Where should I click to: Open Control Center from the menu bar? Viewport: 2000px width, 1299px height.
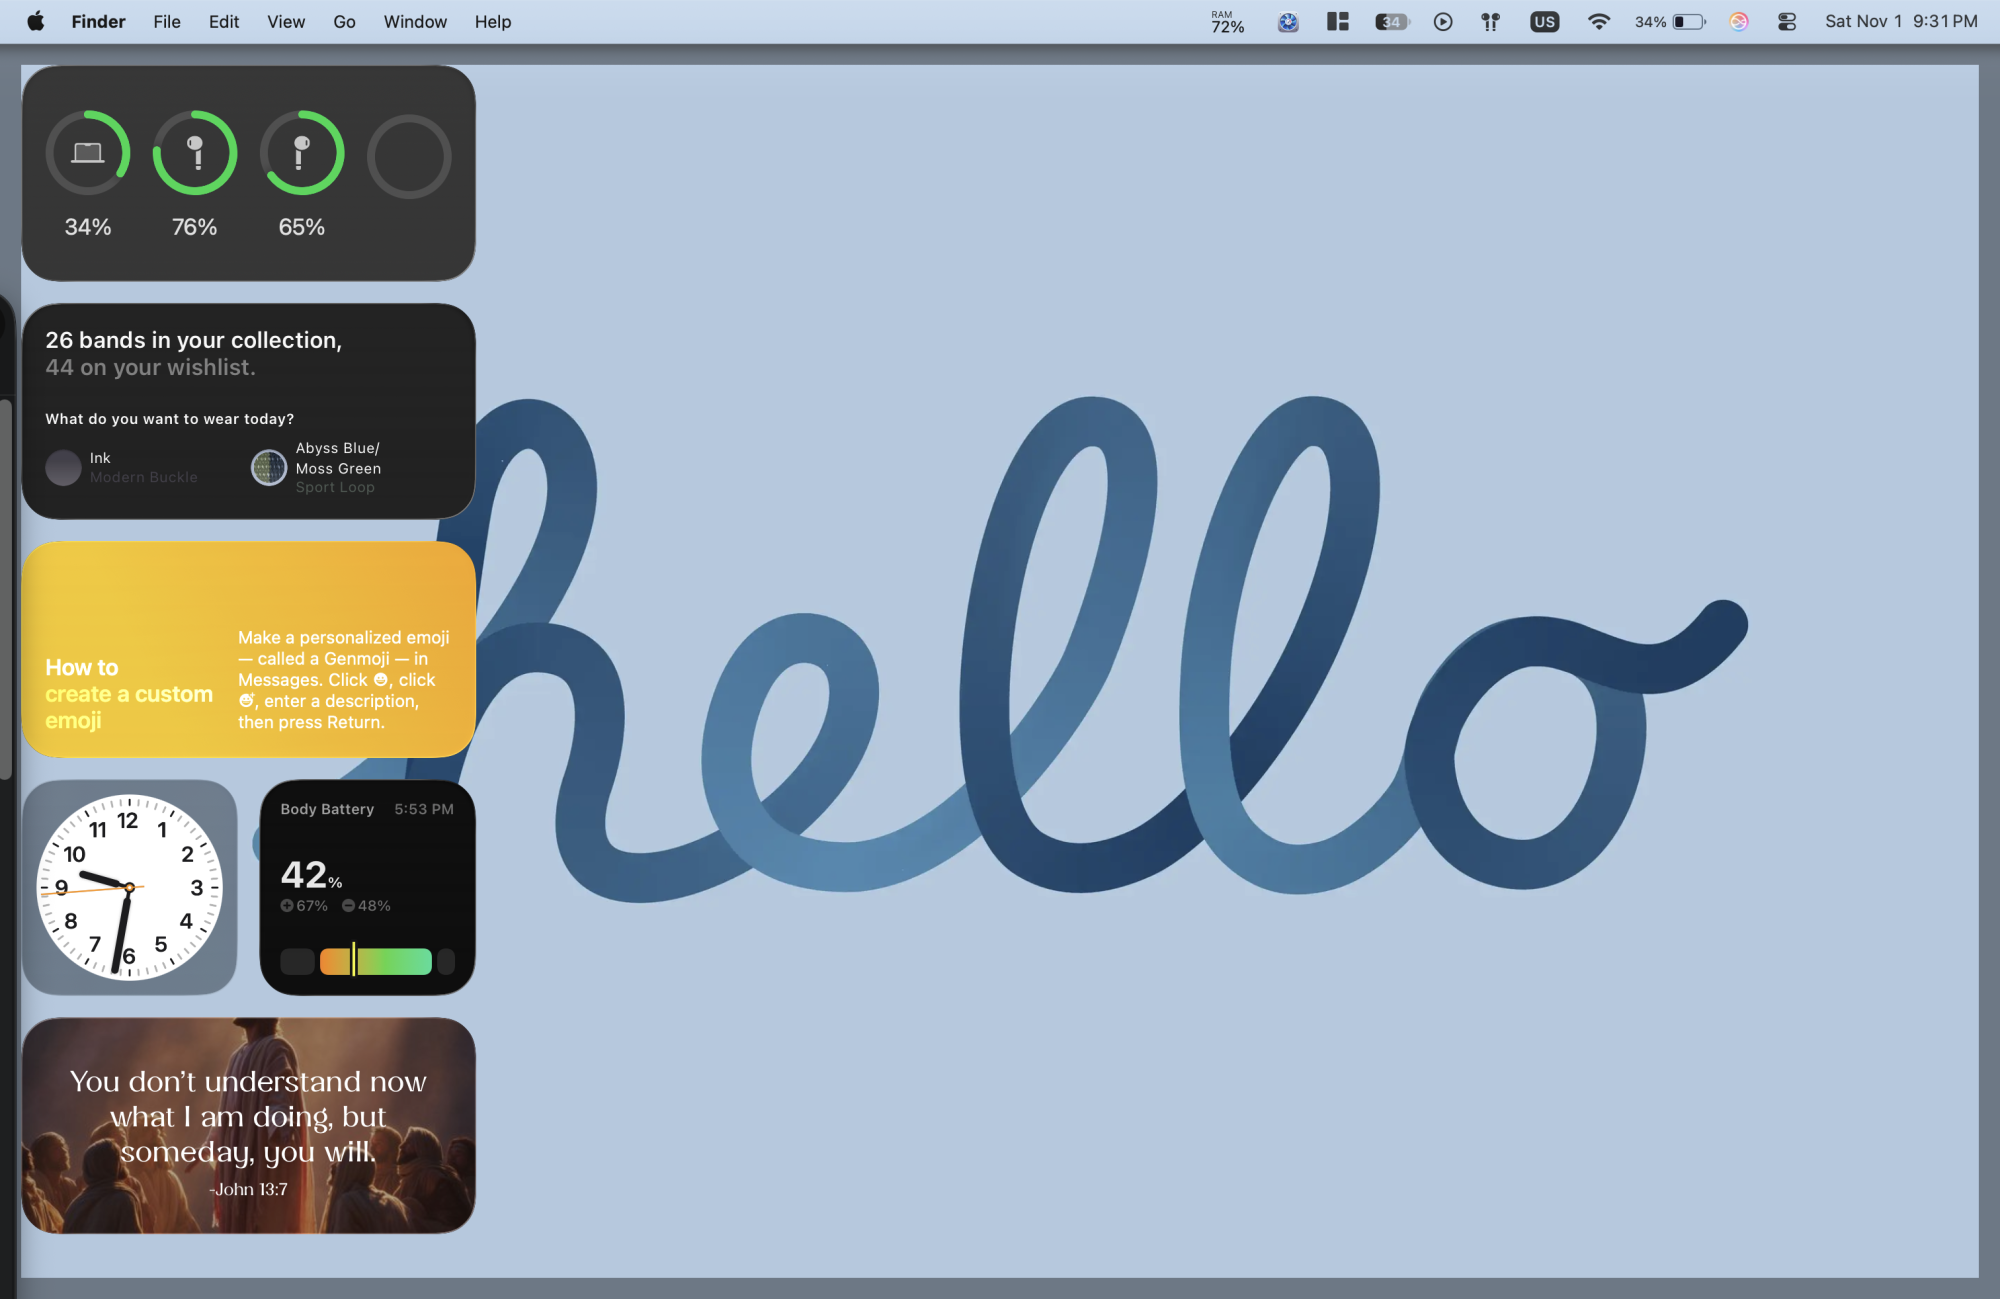[x=1786, y=21]
